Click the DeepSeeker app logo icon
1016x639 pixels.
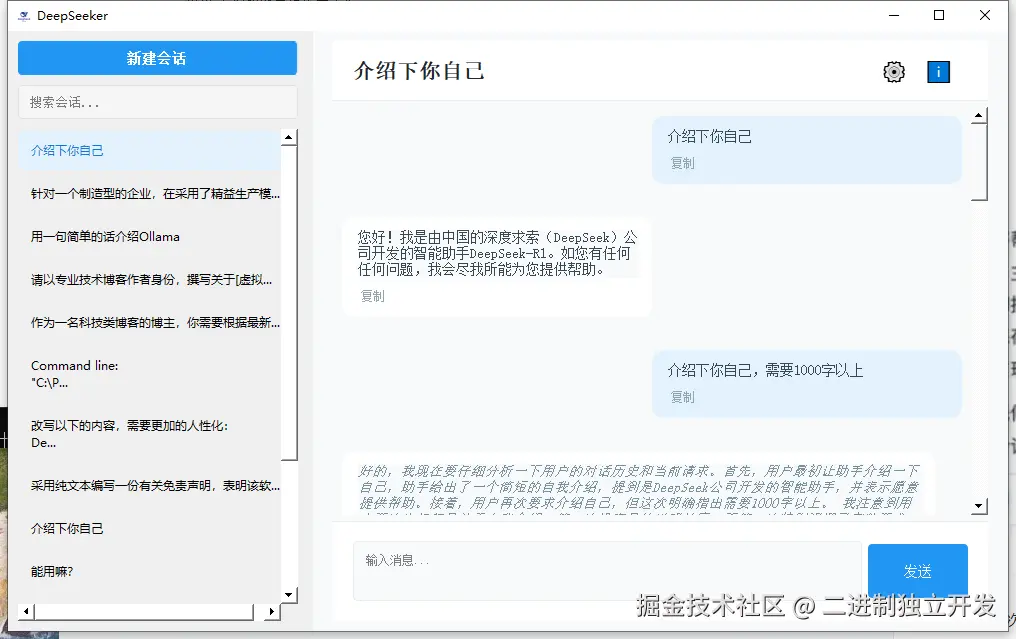tap(24, 16)
